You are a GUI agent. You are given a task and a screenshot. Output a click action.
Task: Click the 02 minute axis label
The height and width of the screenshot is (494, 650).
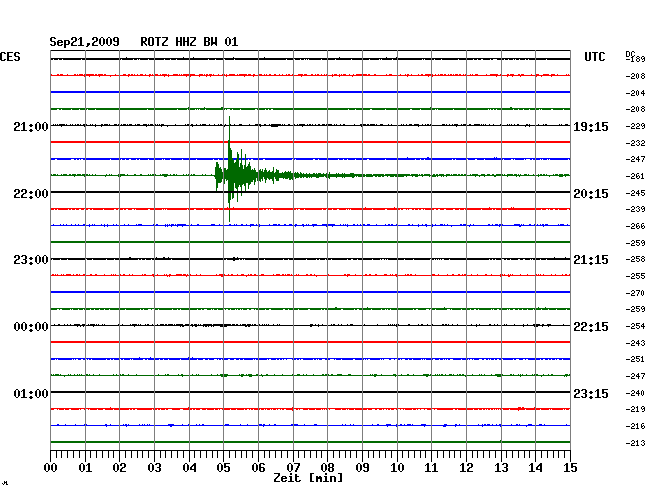pyautogui.click(x=119, y=467)
